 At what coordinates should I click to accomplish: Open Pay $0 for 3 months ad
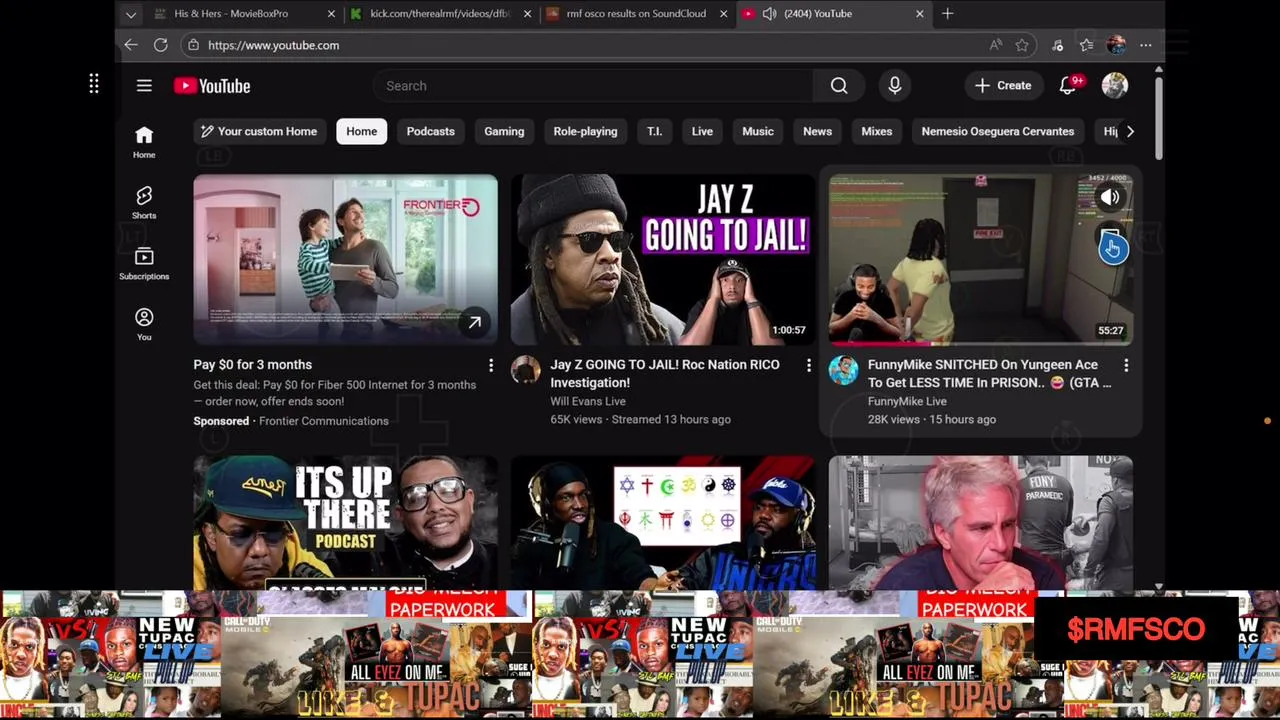click(x=253, y=365)
